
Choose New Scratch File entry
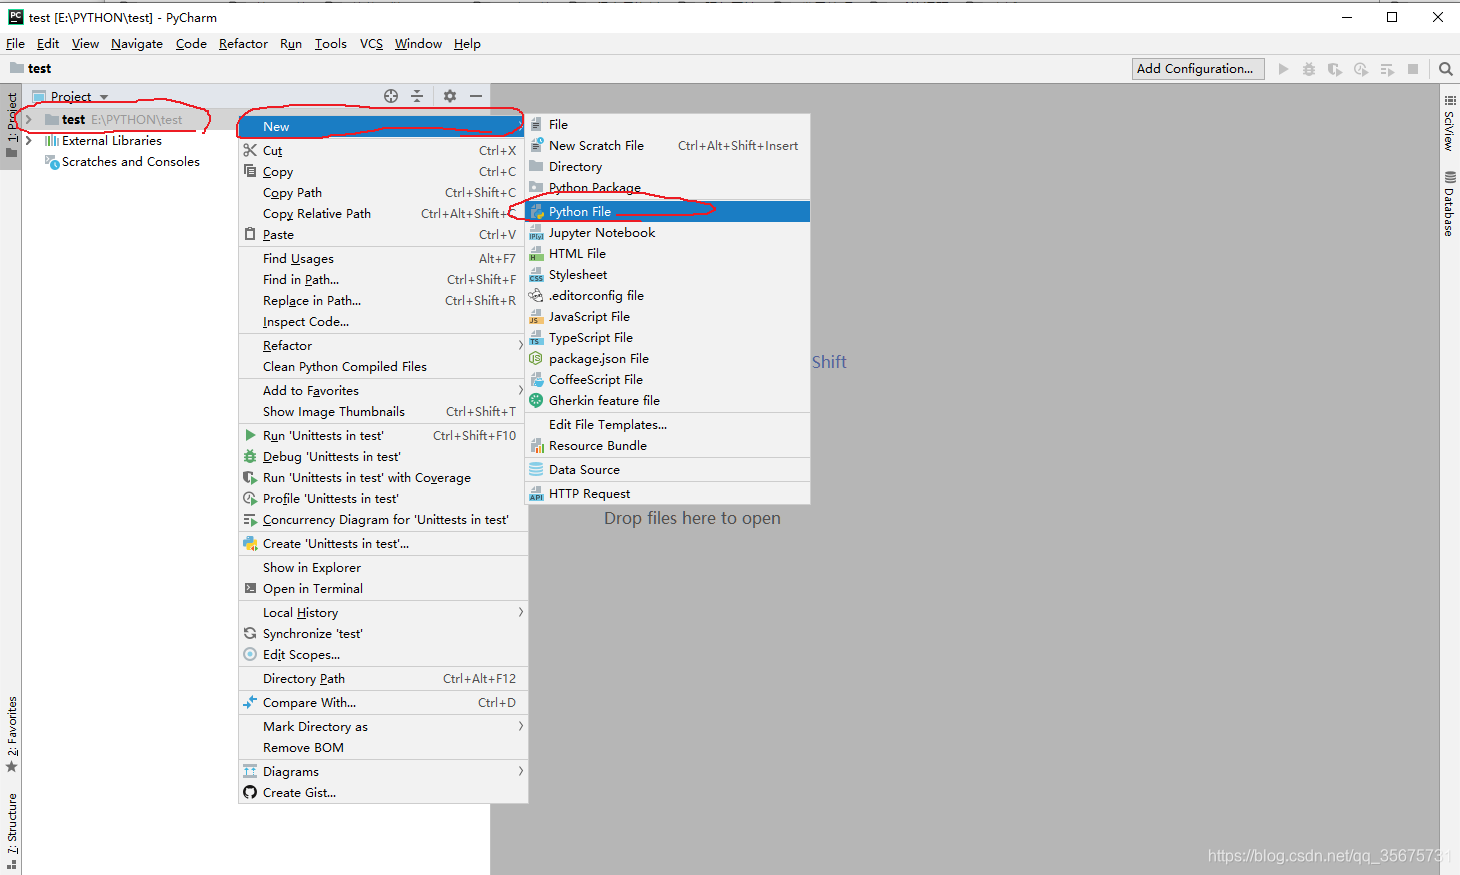tap(668, 145)
